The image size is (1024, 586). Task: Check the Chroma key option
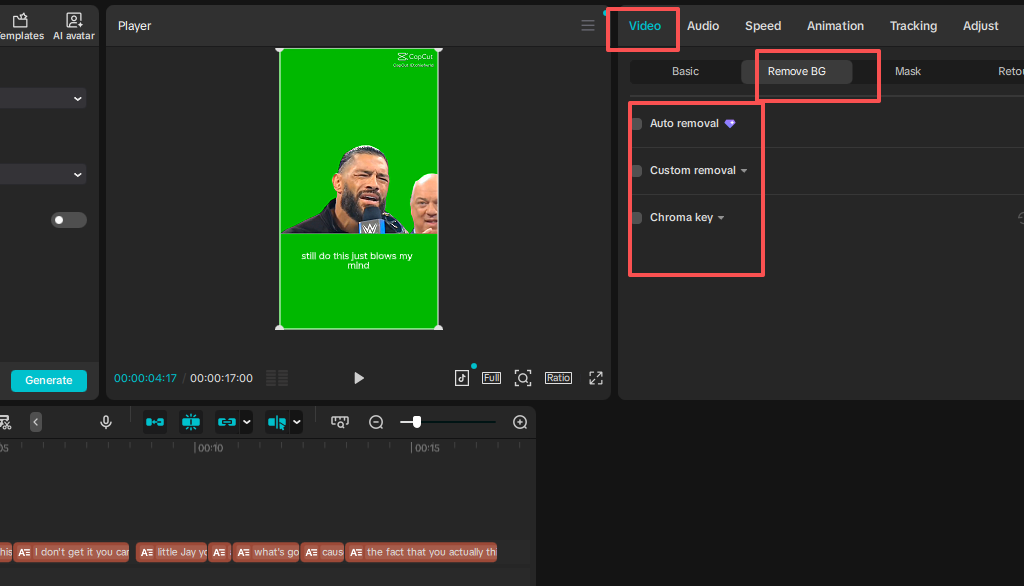636,217
